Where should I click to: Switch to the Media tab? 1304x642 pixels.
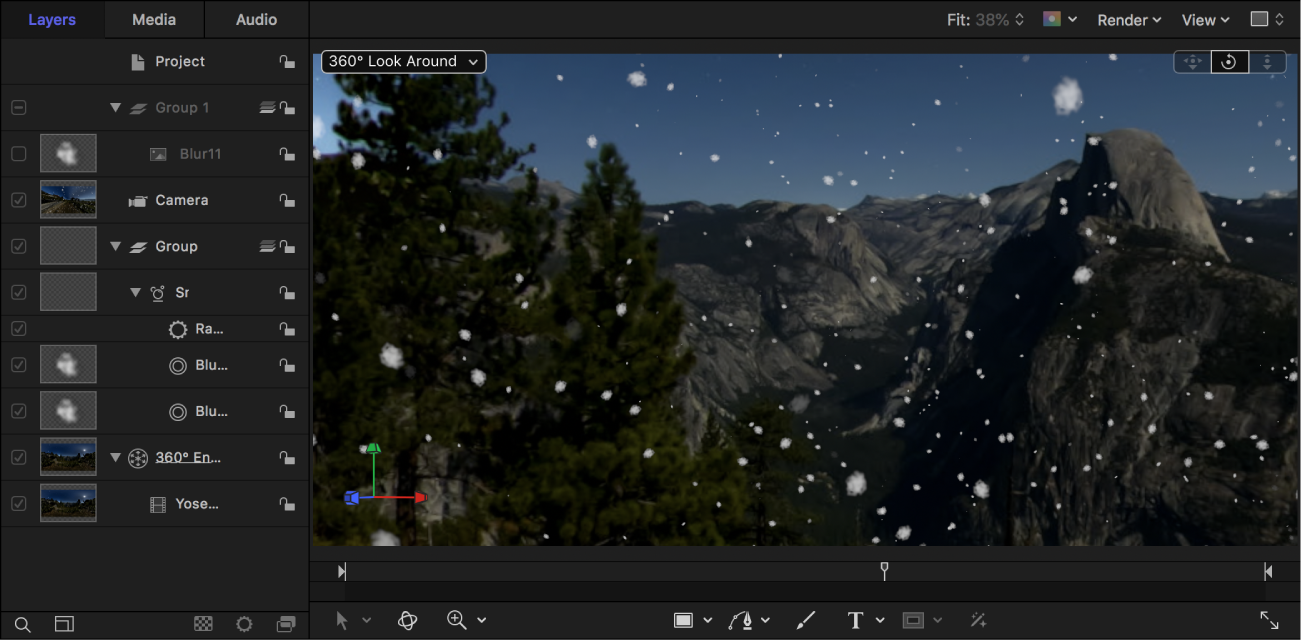click(153, 19)
